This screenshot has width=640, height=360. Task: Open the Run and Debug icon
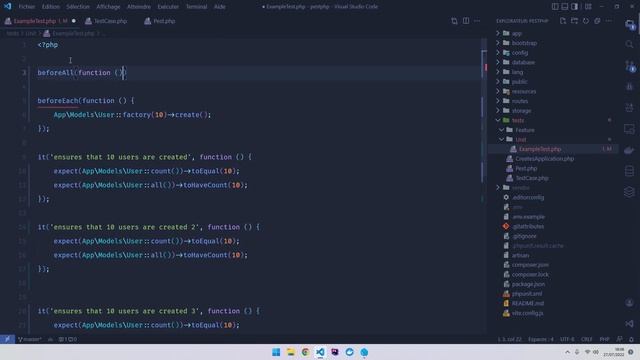[x=629, y=87]
